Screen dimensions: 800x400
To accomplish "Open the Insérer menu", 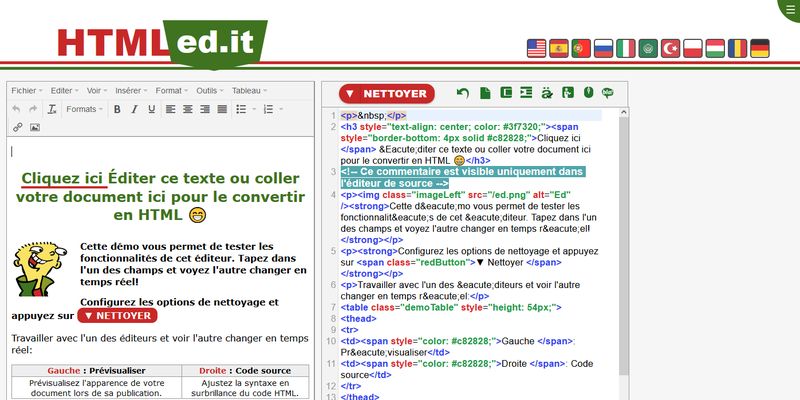I will coord(131,90).
